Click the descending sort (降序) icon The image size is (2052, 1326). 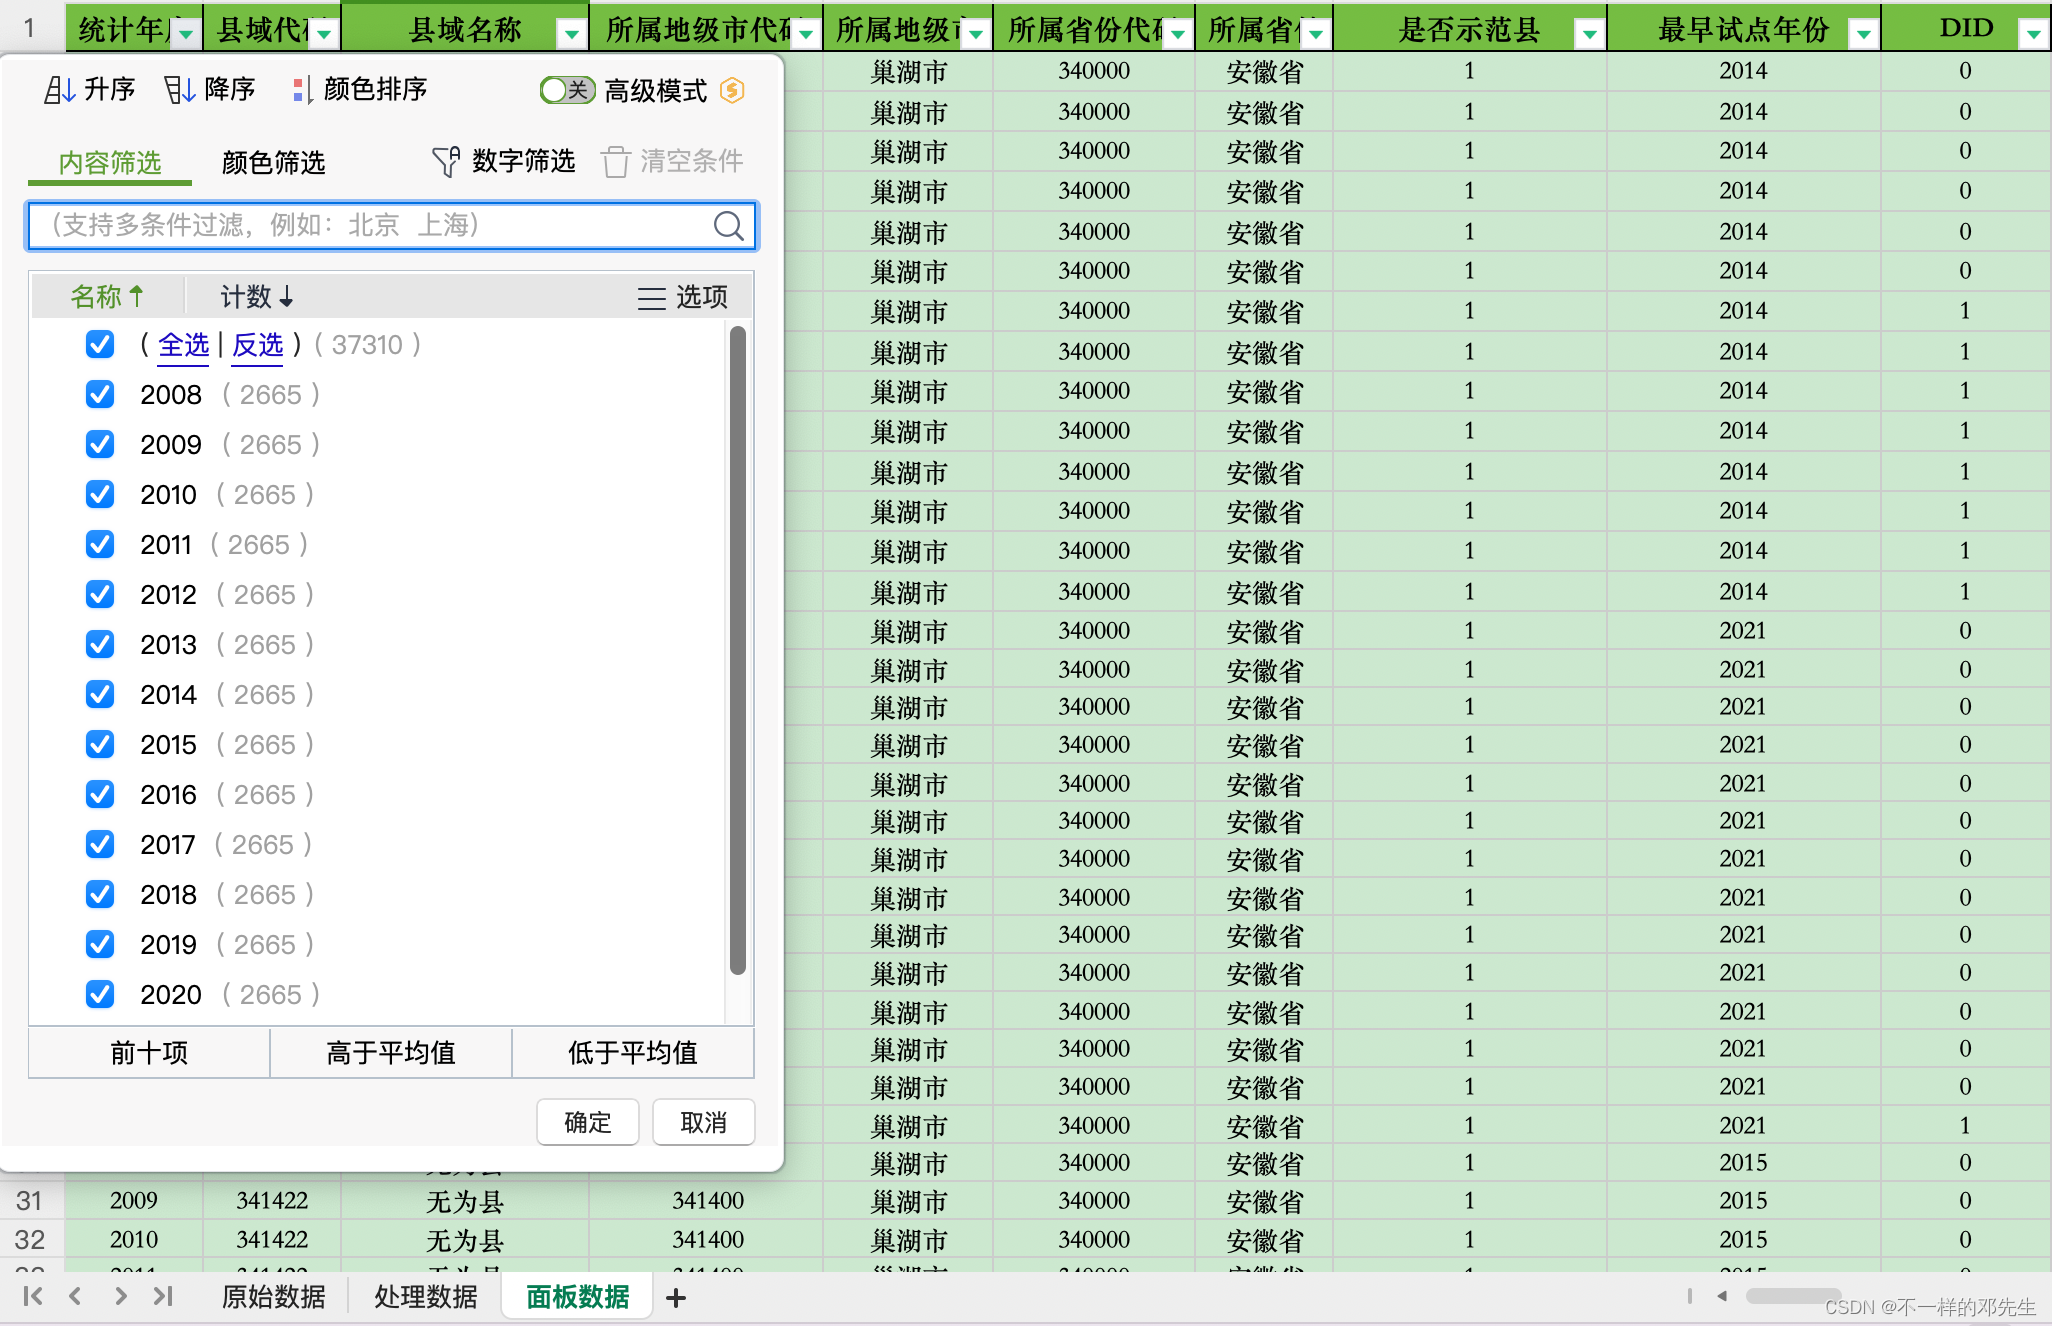point(178,90)
